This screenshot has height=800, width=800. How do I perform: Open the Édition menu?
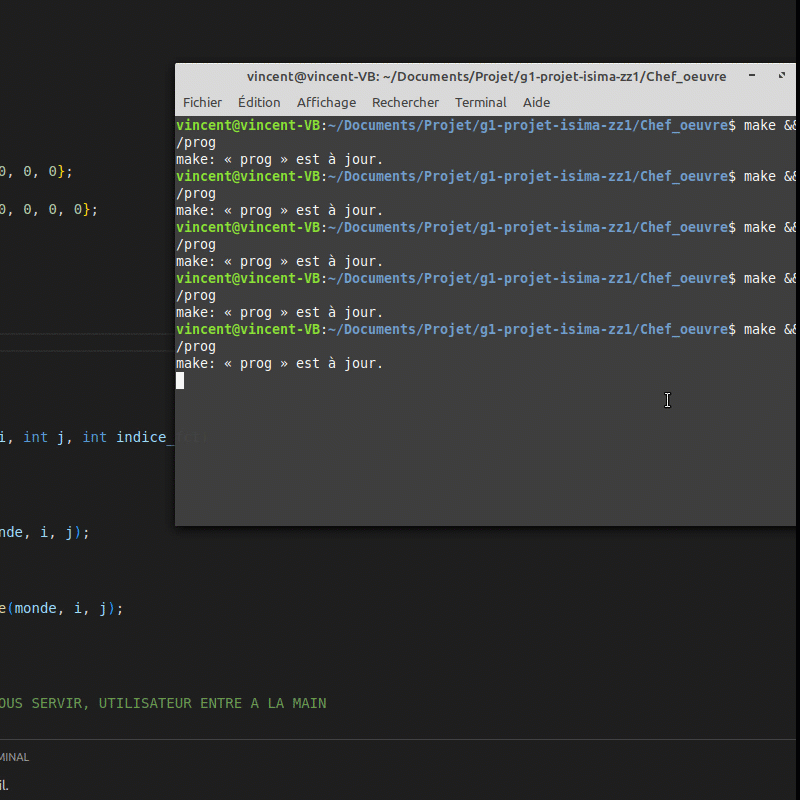259,102
